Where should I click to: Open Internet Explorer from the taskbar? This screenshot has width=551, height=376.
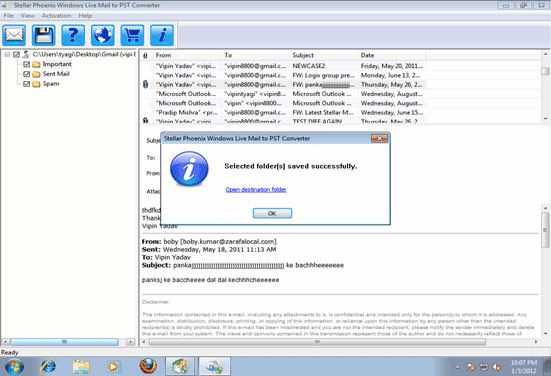[x=48, y=367]
